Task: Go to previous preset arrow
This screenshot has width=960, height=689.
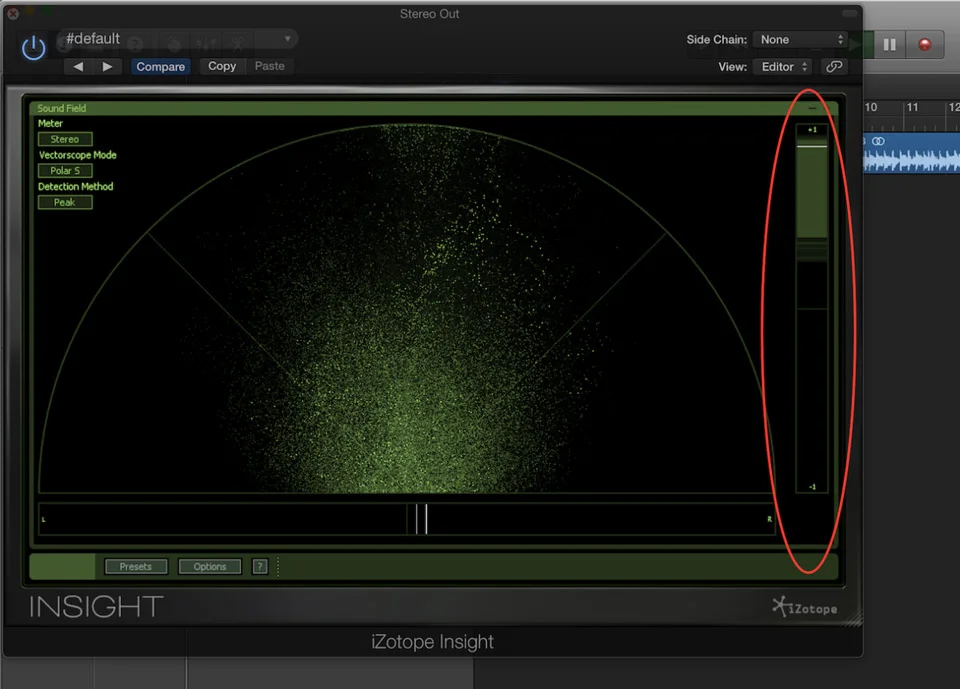Action: point(78,66)
